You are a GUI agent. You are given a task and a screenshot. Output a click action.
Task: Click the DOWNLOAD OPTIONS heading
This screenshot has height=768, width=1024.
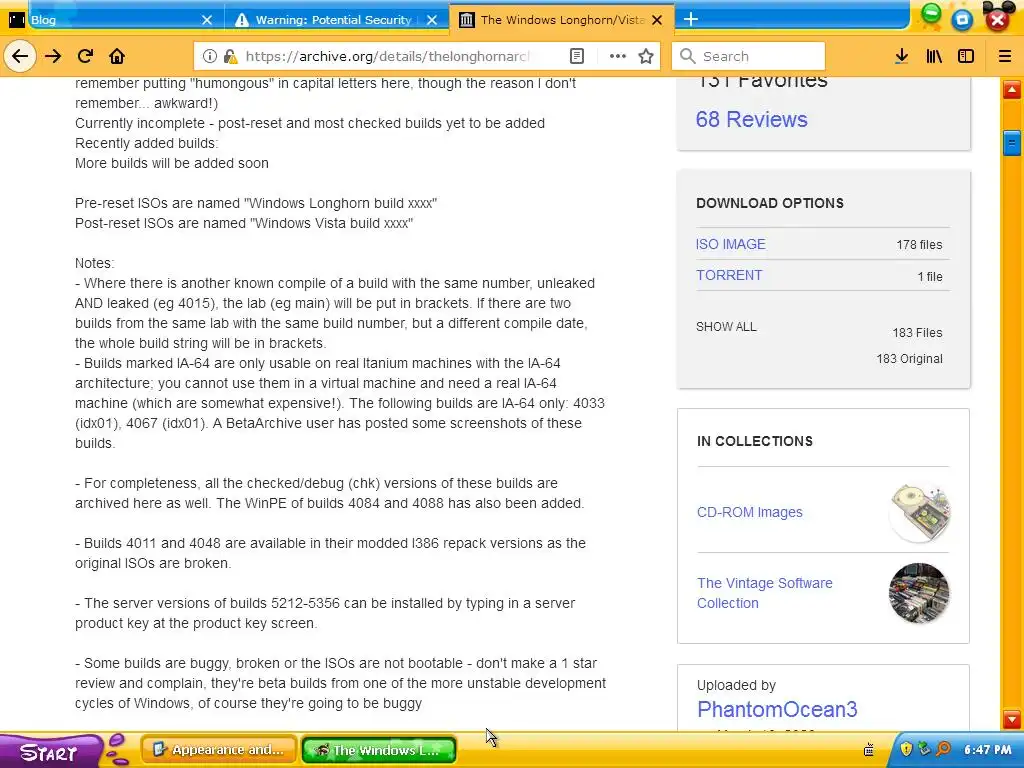[769, 203]
